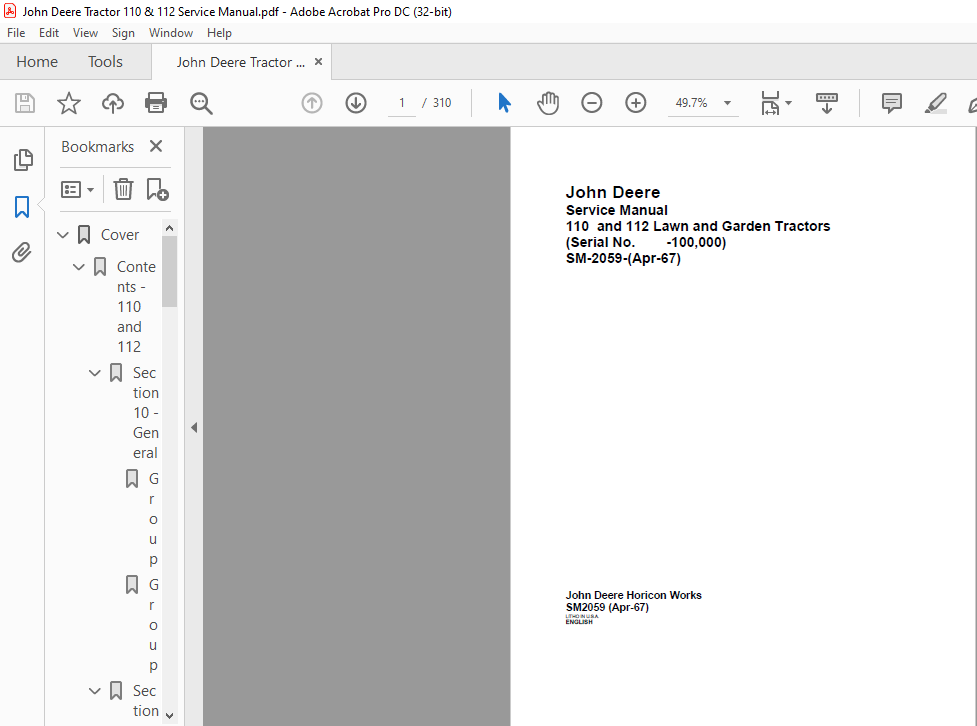
Task: Open zoom level dropdown 49.7%
Action: click(727, 103)
